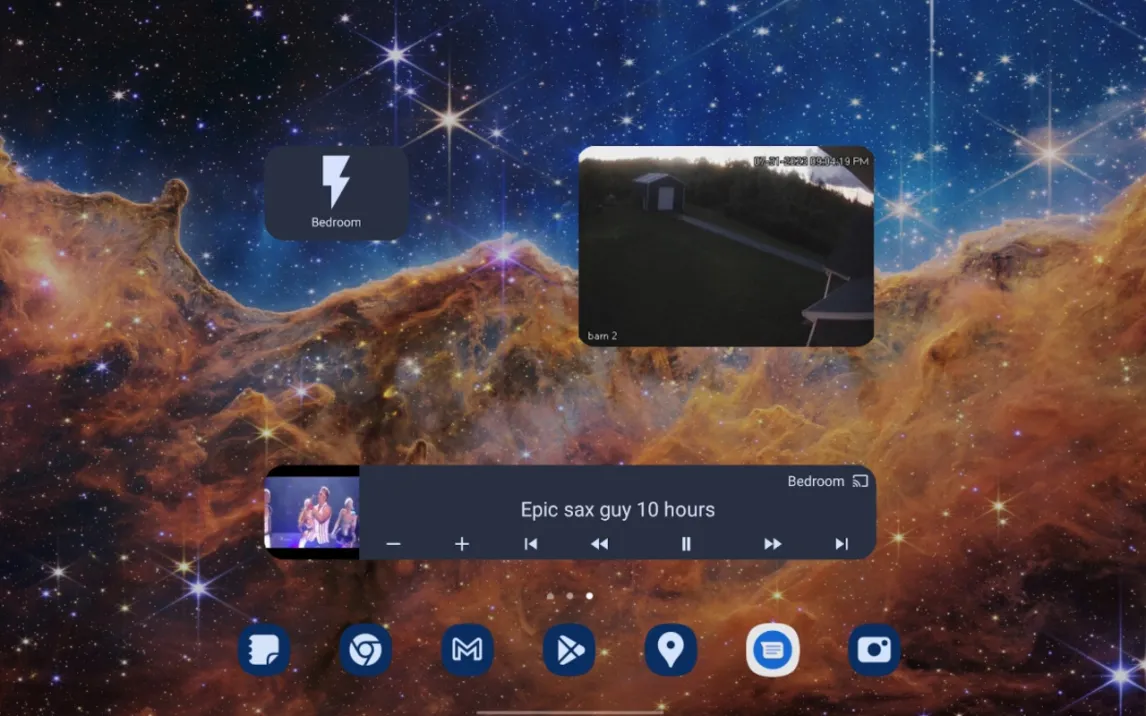Skip to the next track
The height and width of the screenshot is (716, 1146).
pos(841,544)
